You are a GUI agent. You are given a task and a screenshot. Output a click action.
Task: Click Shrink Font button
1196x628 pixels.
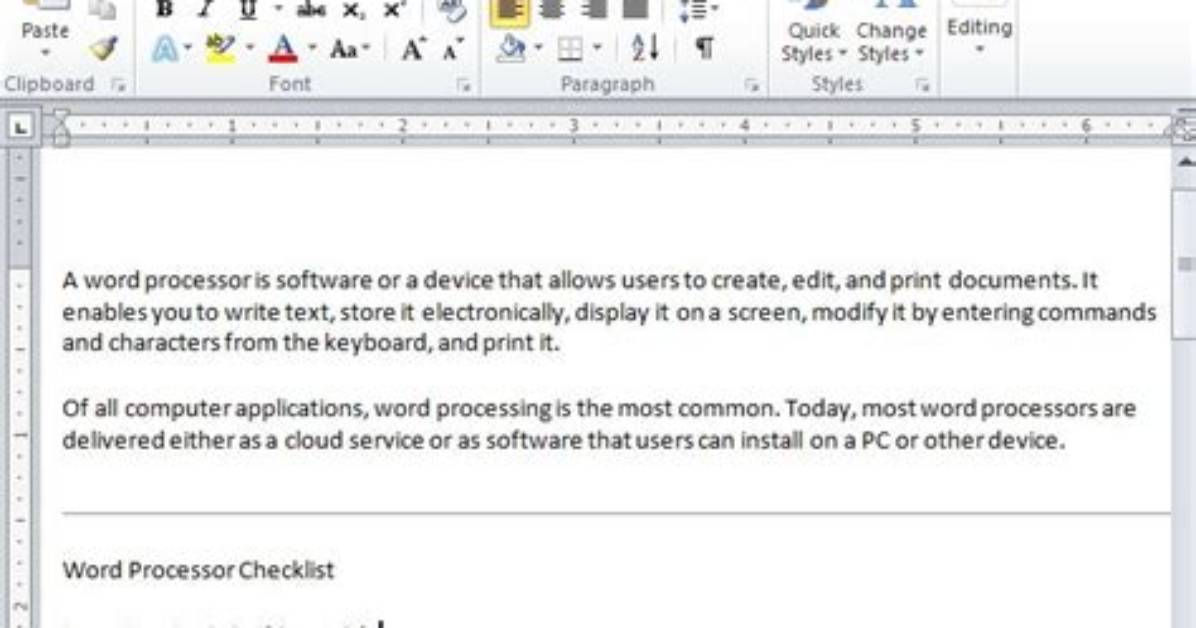[x=453, y=50]
